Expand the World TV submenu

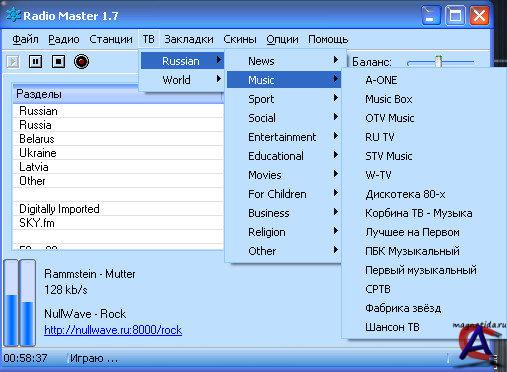click(182, 80)
